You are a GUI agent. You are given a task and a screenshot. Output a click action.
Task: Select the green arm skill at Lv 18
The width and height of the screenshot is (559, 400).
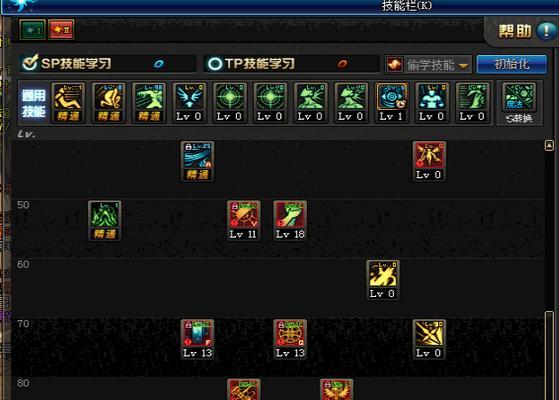pyautogui.click(x=290, y=220)
